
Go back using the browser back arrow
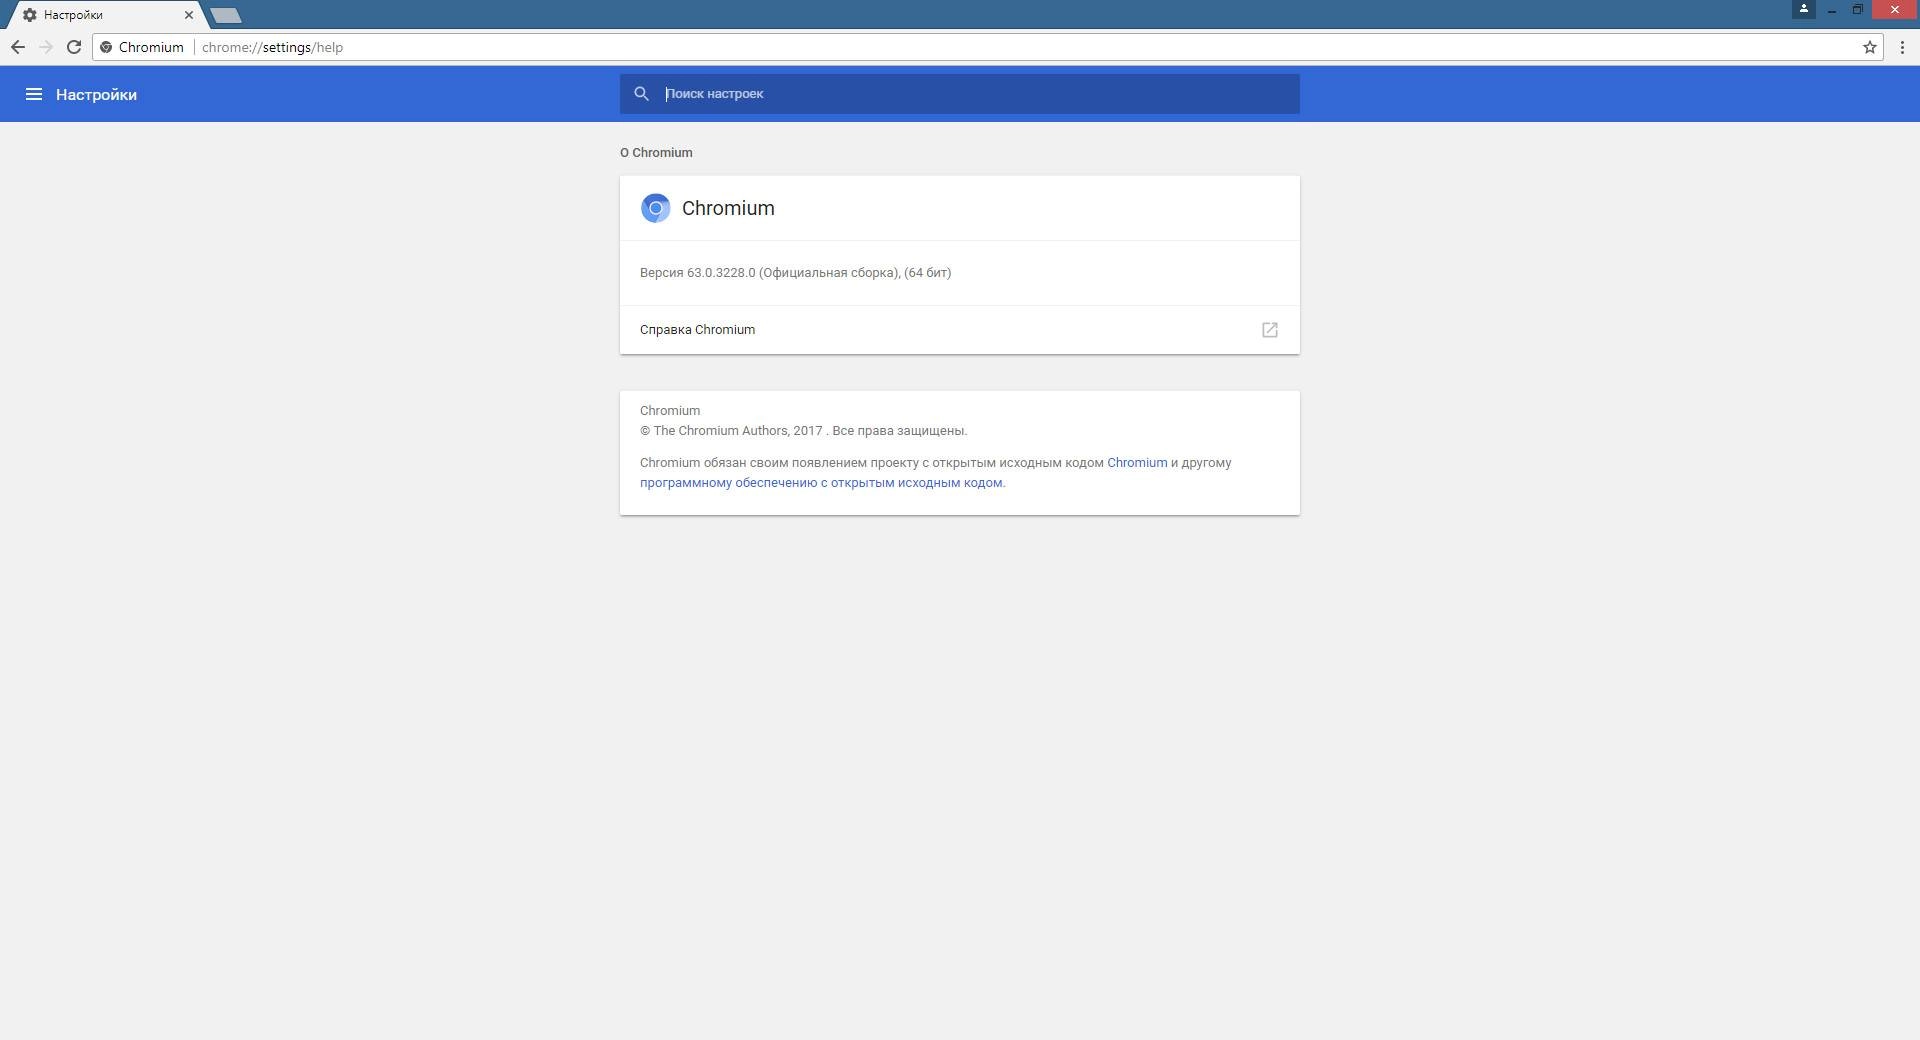coord(18,47)
